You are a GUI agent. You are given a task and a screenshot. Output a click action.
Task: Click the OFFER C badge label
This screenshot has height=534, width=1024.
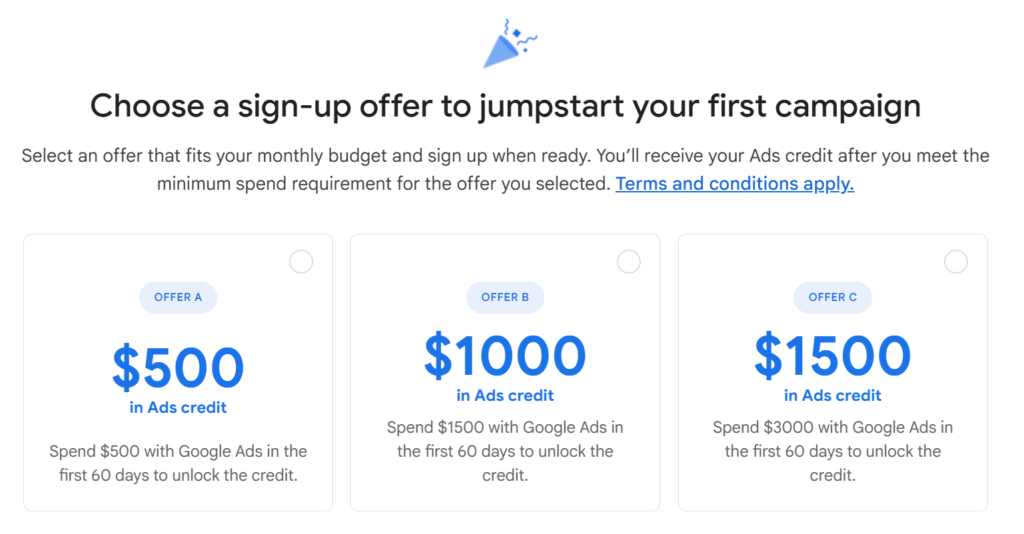tap(833, 297)
